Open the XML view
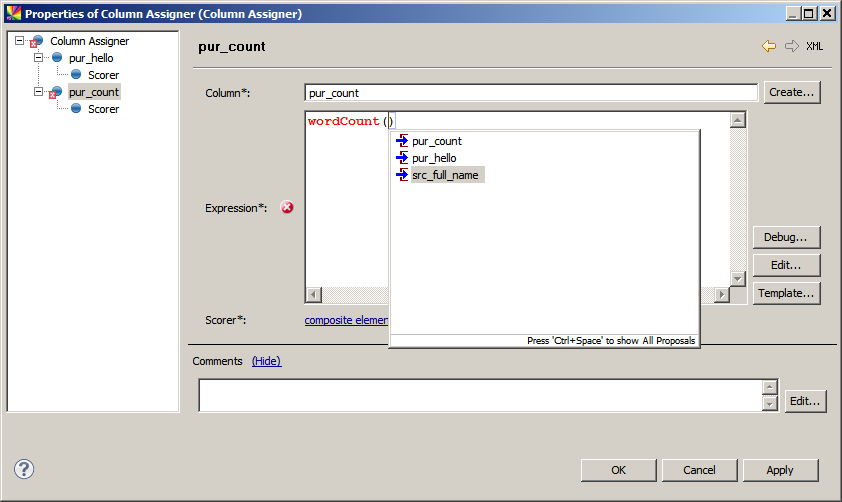 pyautogui.click(x=814, y=46)
